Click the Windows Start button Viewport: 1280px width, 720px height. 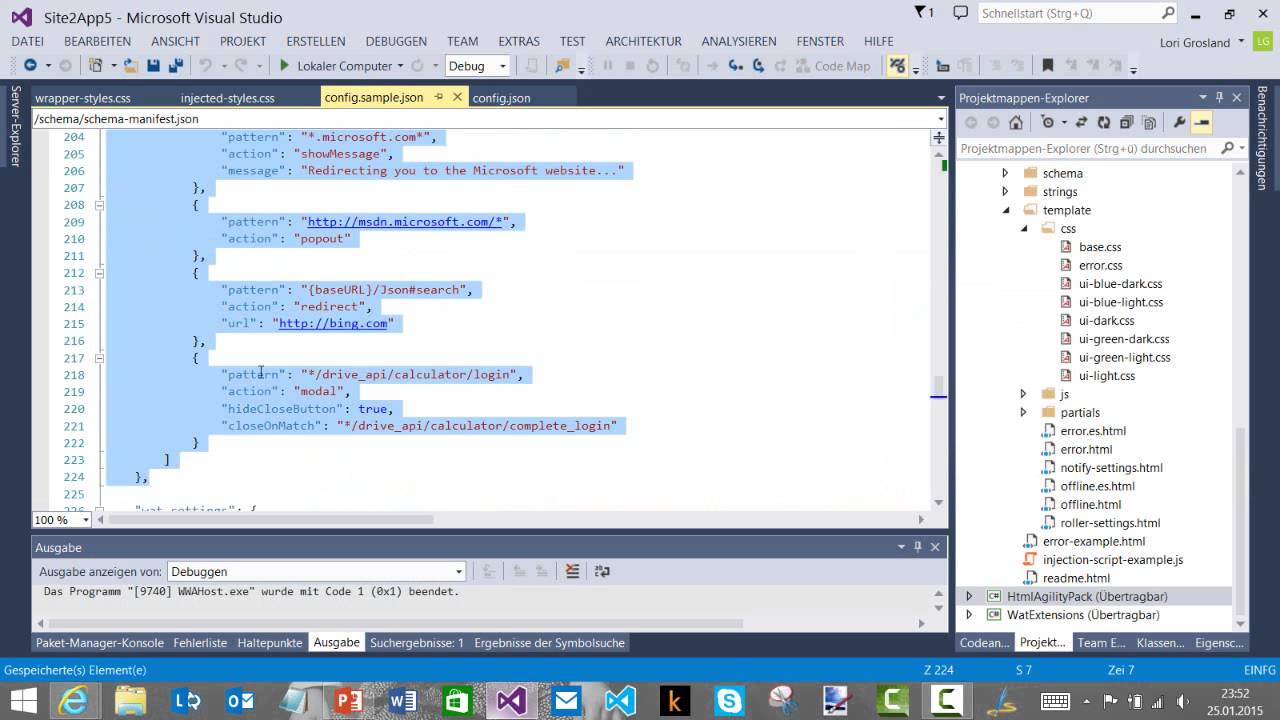coord(22,700)
